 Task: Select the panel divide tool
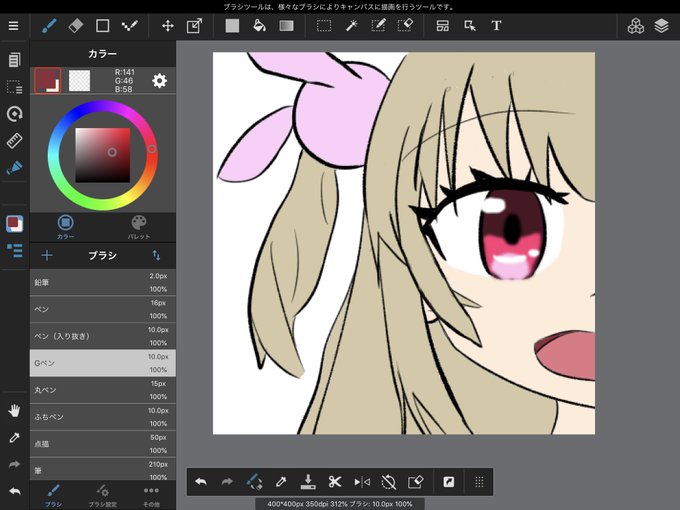(x=442, y=26)
